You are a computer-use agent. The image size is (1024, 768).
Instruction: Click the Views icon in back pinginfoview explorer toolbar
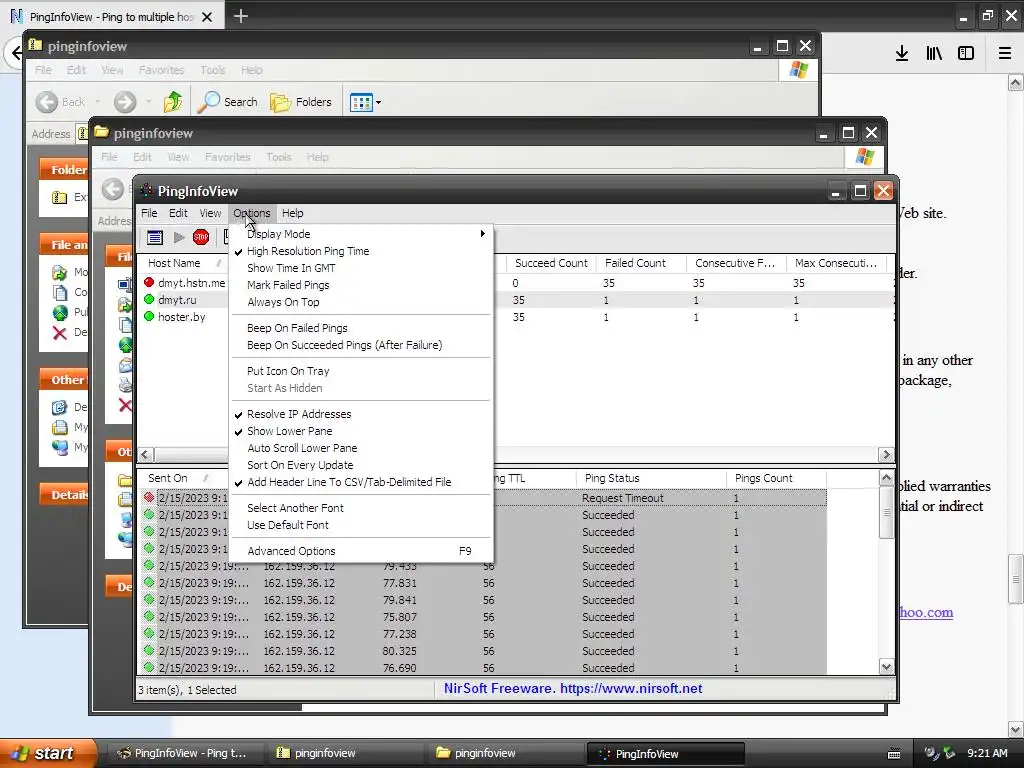[x=361, y=102]
